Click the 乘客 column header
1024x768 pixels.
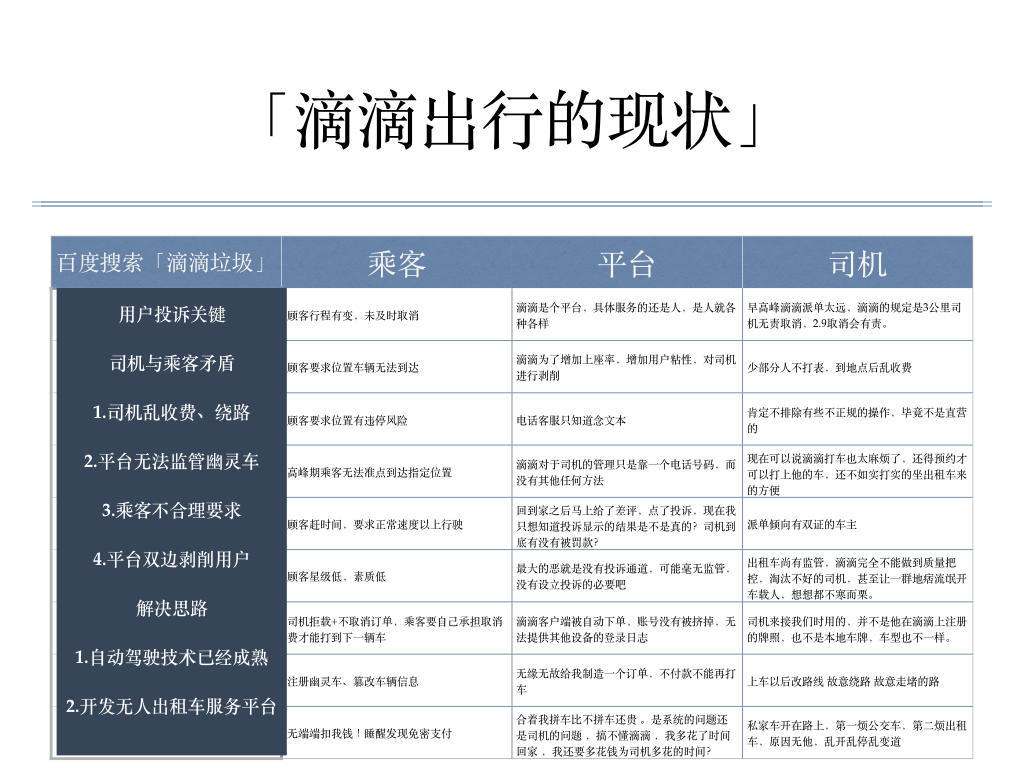(x=396, y=263)
